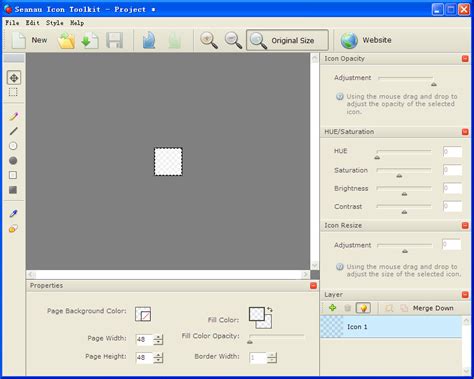Click the import icon with green arrow
Screen dimensions: 474x379
[90, 41]
